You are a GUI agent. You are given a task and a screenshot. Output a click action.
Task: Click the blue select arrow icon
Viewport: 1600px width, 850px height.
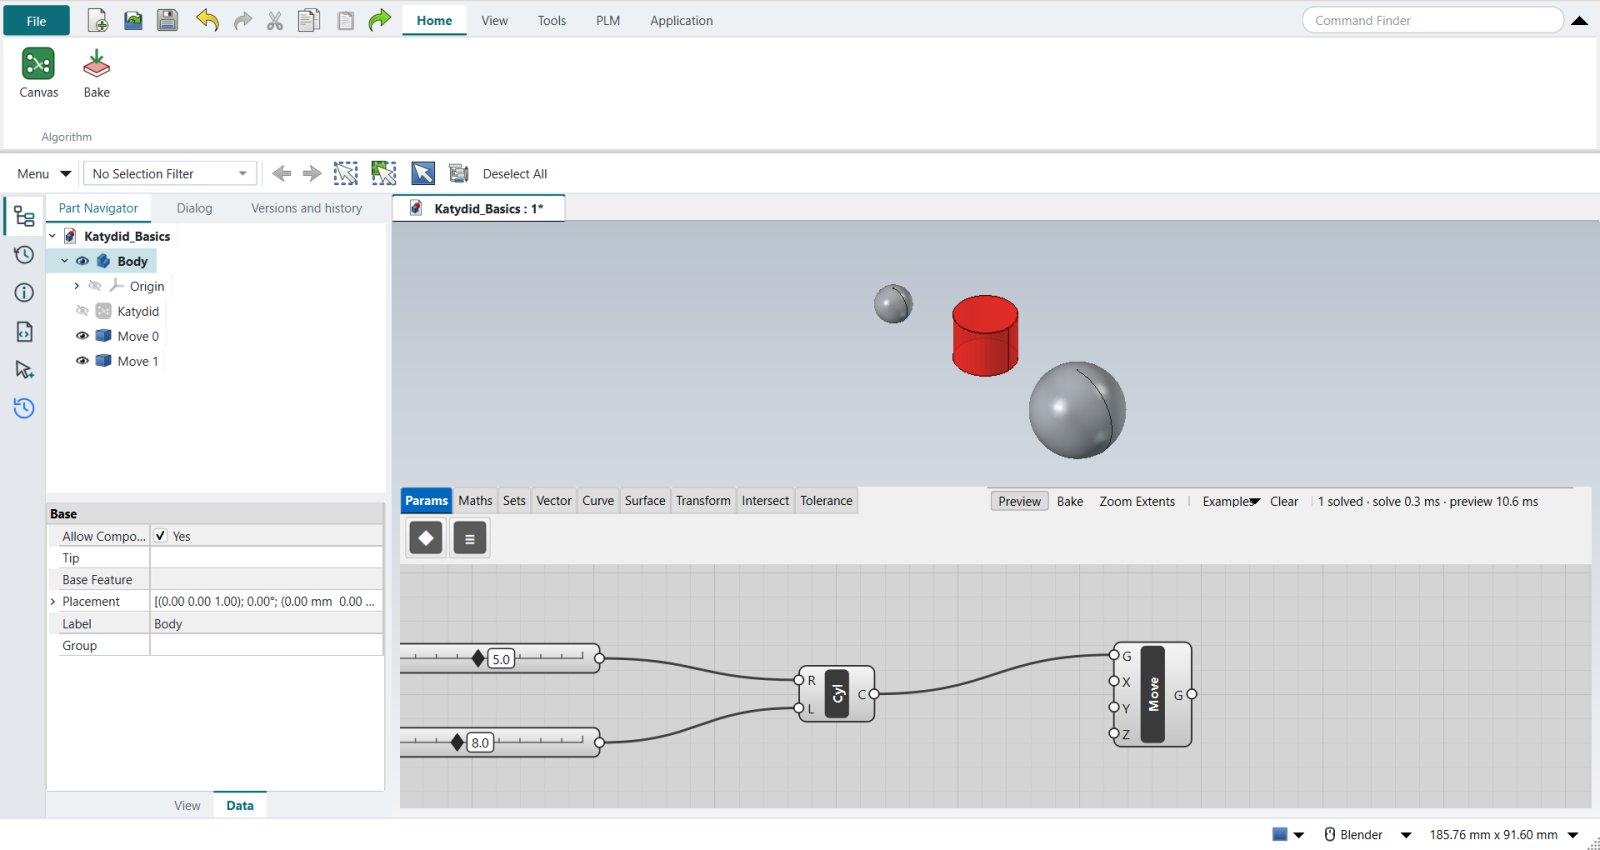pos(423,173)
